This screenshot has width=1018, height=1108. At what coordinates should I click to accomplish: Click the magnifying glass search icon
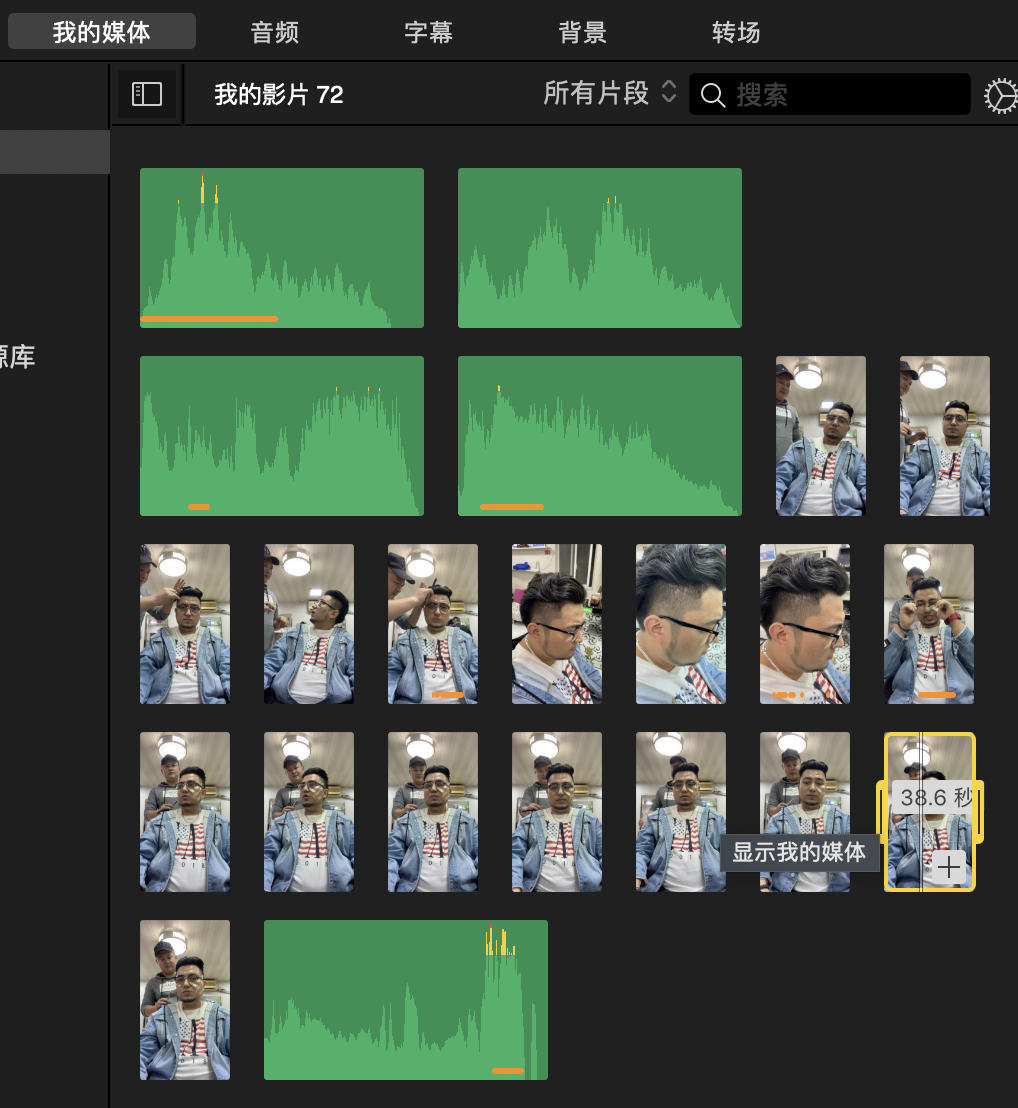pos(713,95)
